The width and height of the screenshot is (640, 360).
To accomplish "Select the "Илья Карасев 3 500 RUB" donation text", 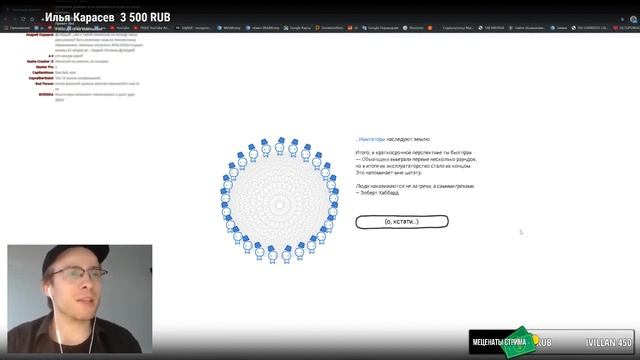I will [107, 18].
